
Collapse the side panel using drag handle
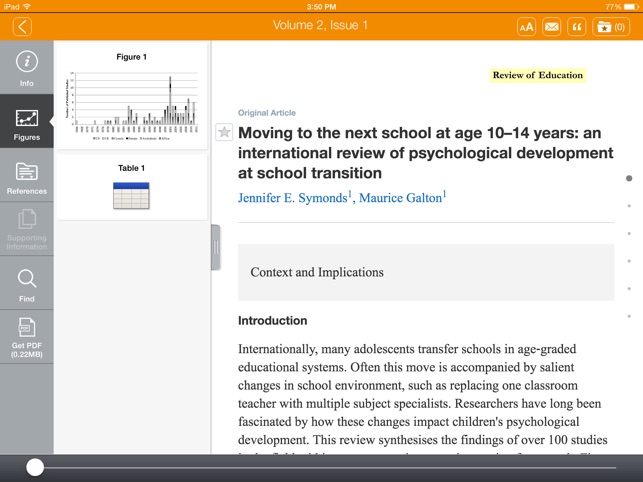(215, 247)
